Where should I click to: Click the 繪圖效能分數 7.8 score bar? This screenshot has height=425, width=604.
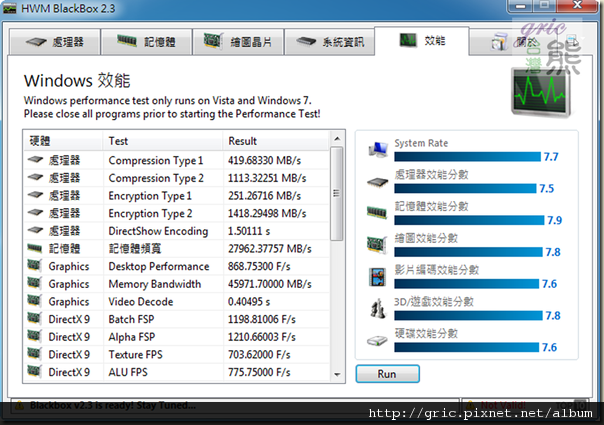click(x=468, y=252)
